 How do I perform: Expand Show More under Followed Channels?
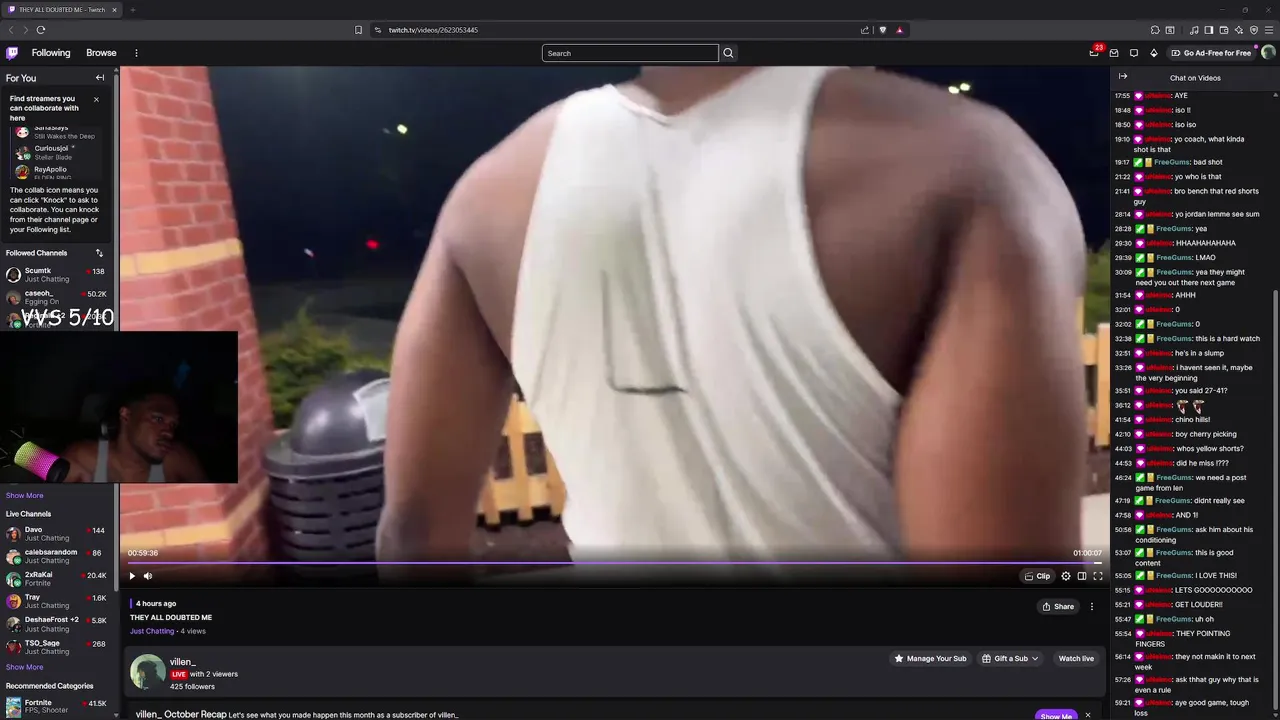[24, 495]
